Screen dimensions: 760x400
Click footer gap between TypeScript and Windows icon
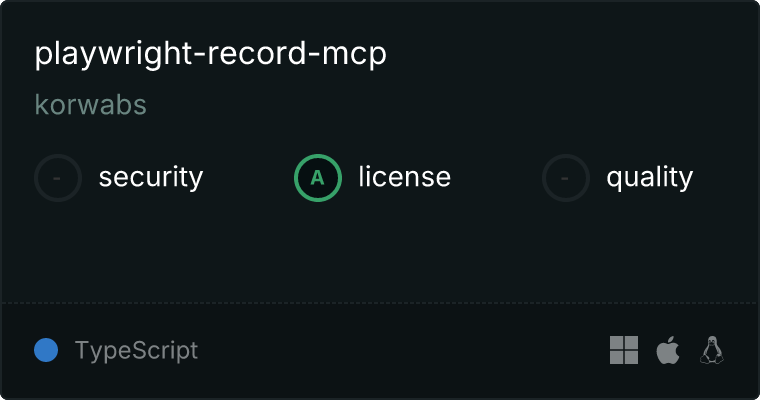tap(402, 350)
